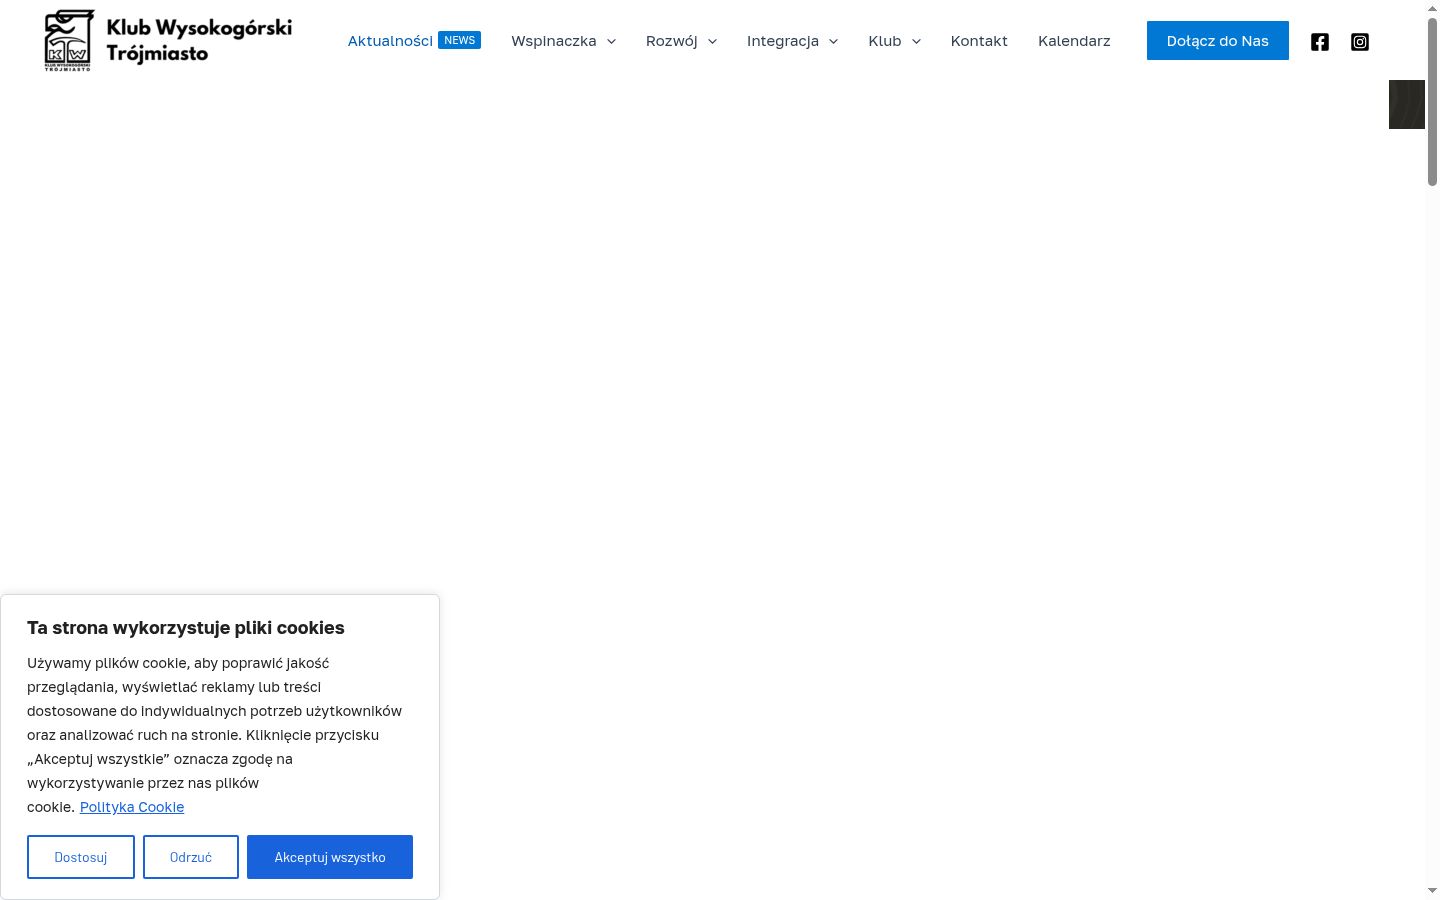Open the Polityka Cookie link
Viewport: 1440px width, 900px height.
tap(132, 807)
